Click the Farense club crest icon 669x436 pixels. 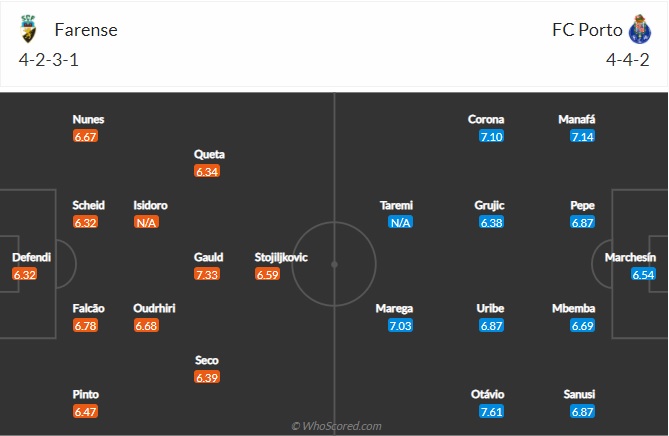point(29,29)
